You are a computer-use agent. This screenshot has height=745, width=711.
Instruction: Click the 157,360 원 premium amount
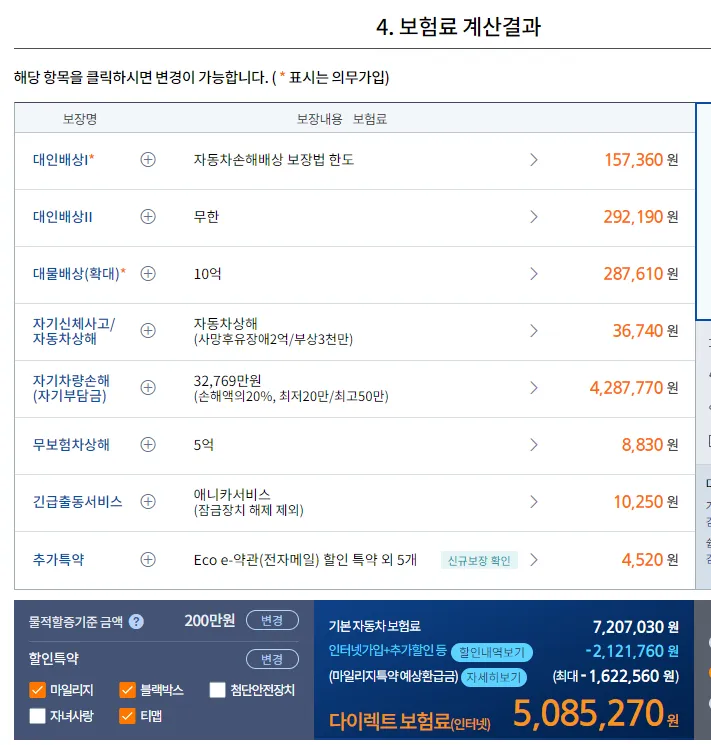pos(641,160)
